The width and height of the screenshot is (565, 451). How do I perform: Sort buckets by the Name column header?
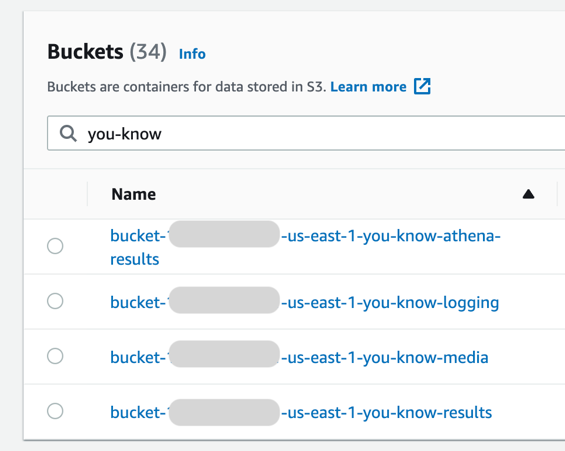[134, 194]
